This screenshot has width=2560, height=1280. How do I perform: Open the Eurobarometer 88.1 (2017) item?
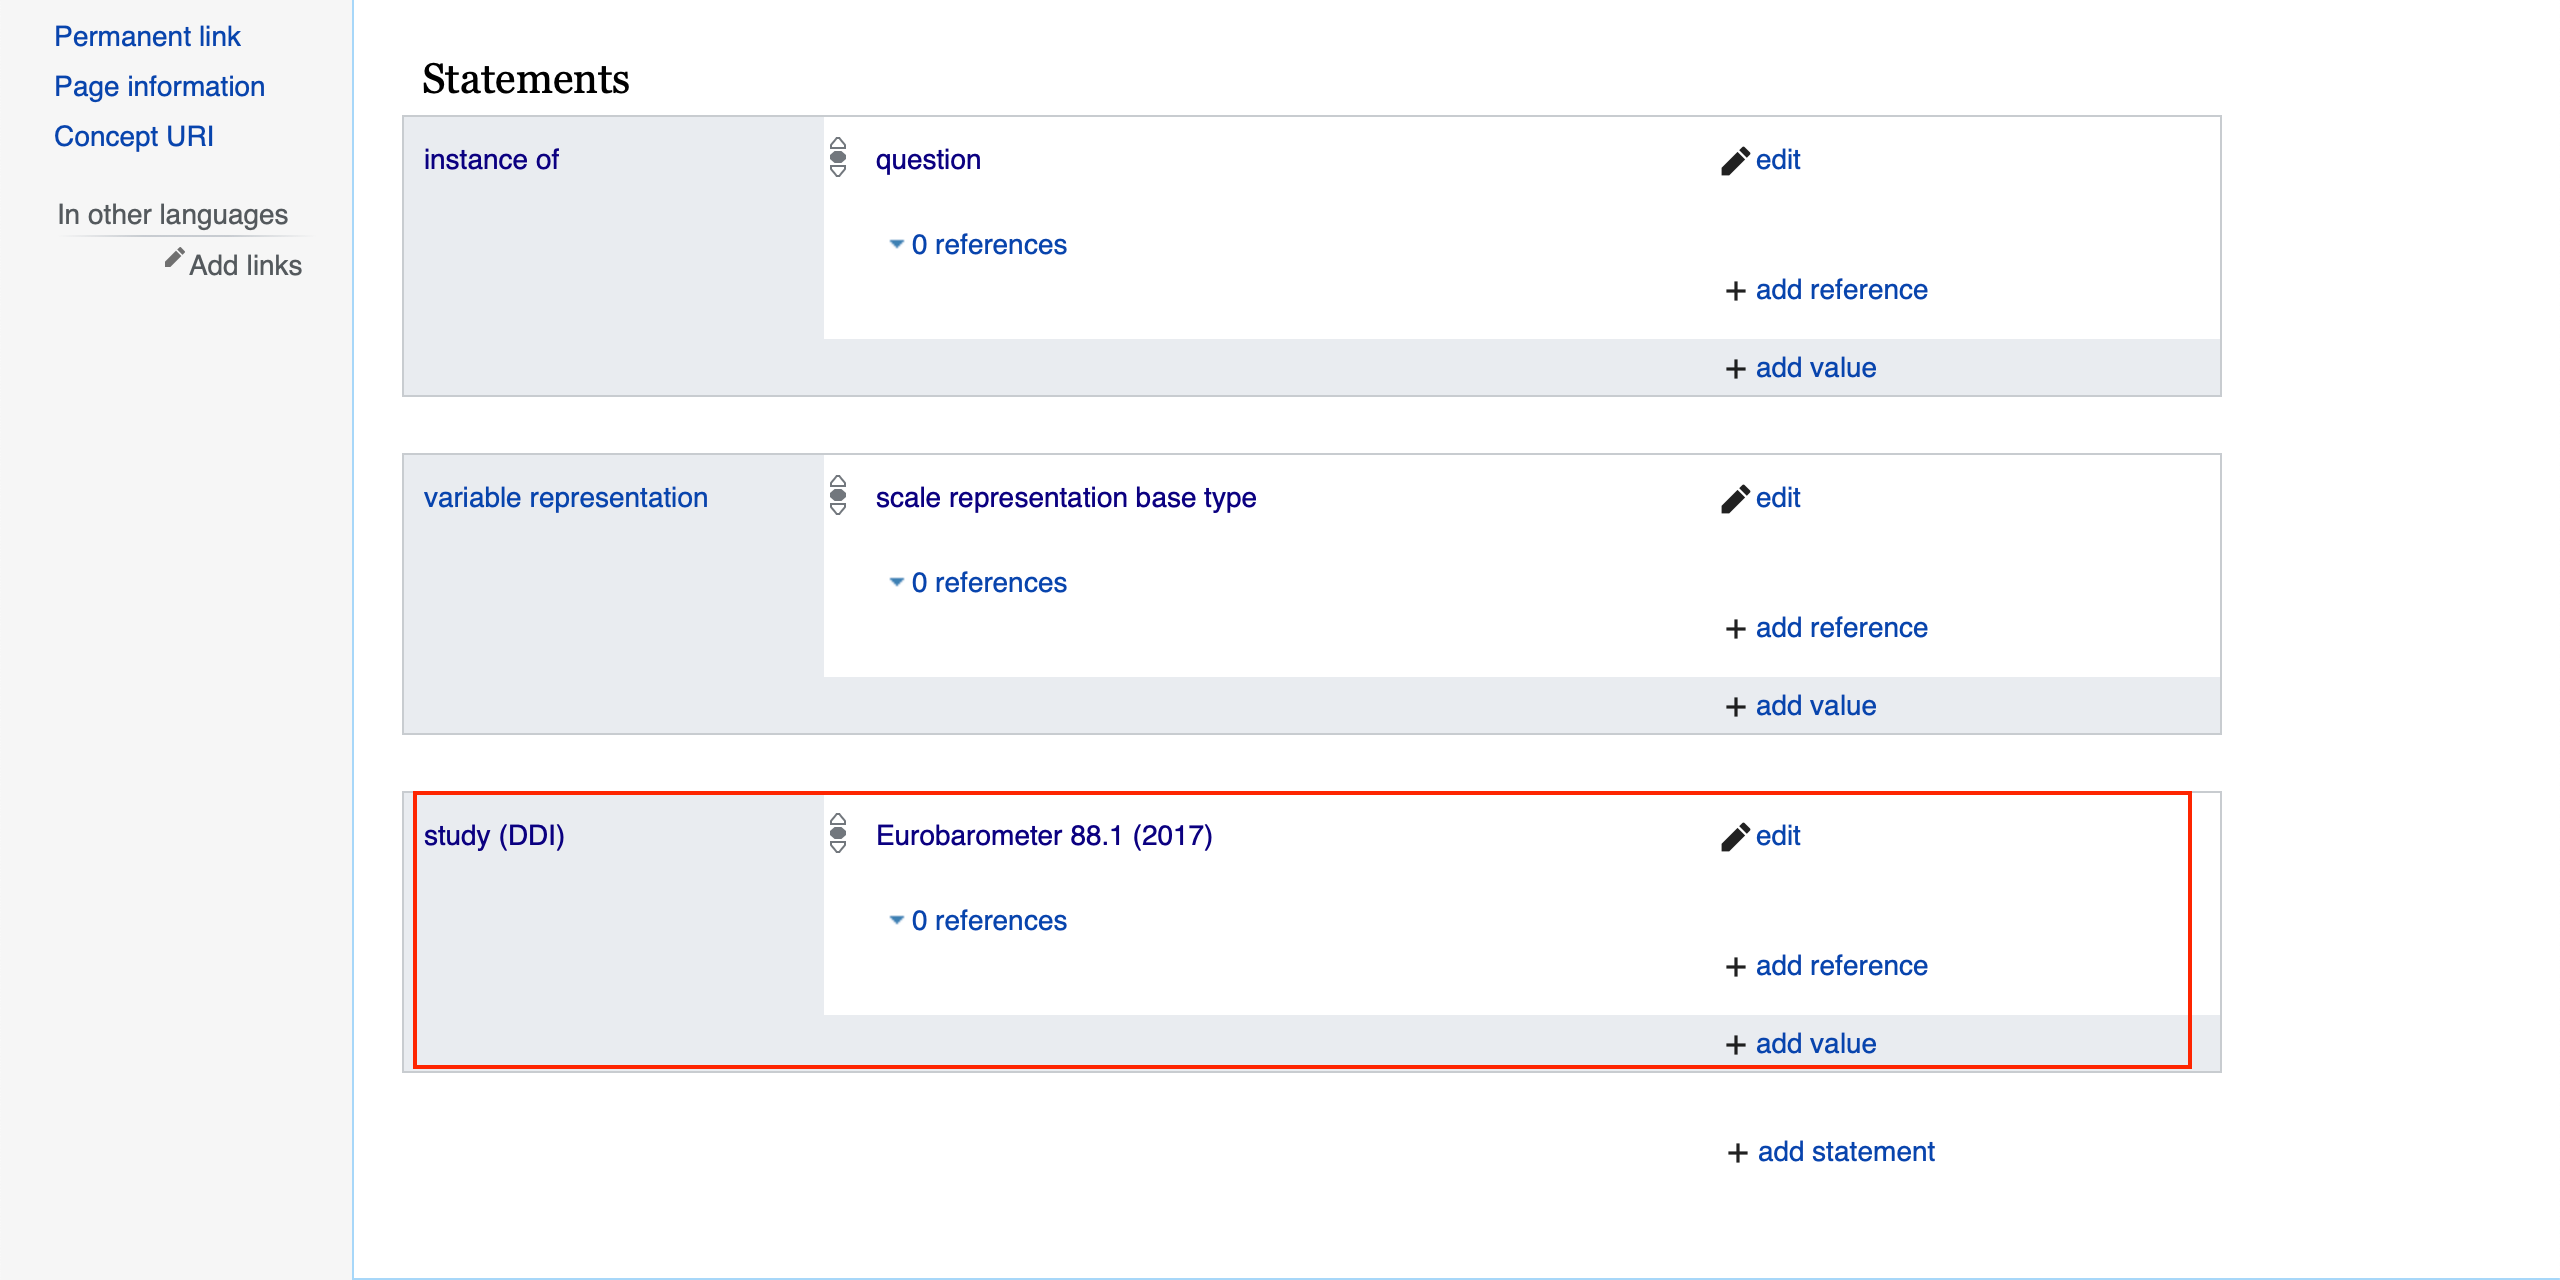1043,836
